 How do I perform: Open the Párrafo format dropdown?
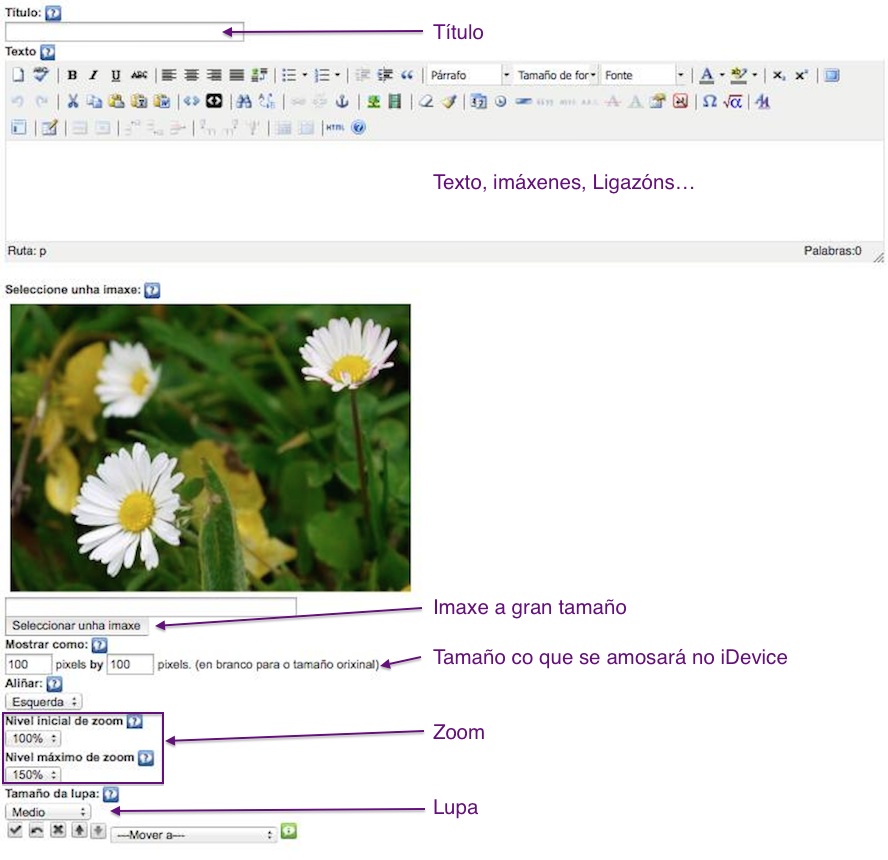pyautogui.click(x=468, y=75)
